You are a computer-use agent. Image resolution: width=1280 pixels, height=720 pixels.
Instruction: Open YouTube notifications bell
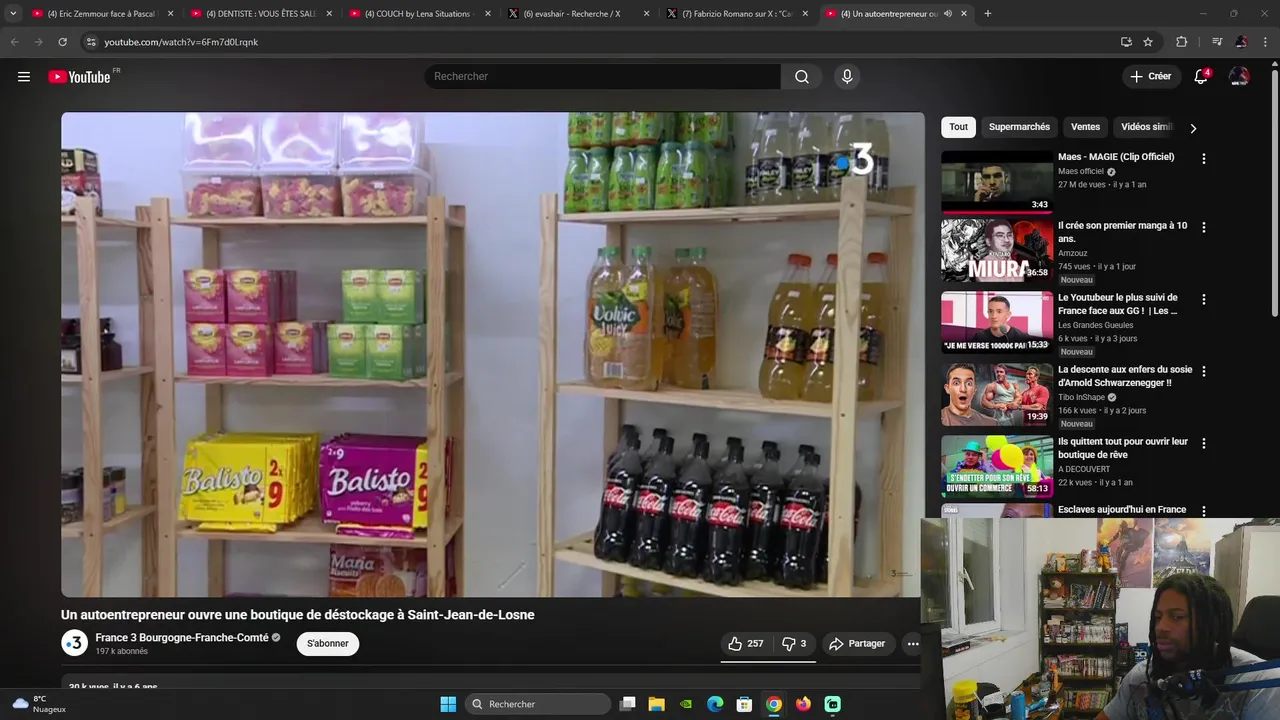tap(1201, 77)
